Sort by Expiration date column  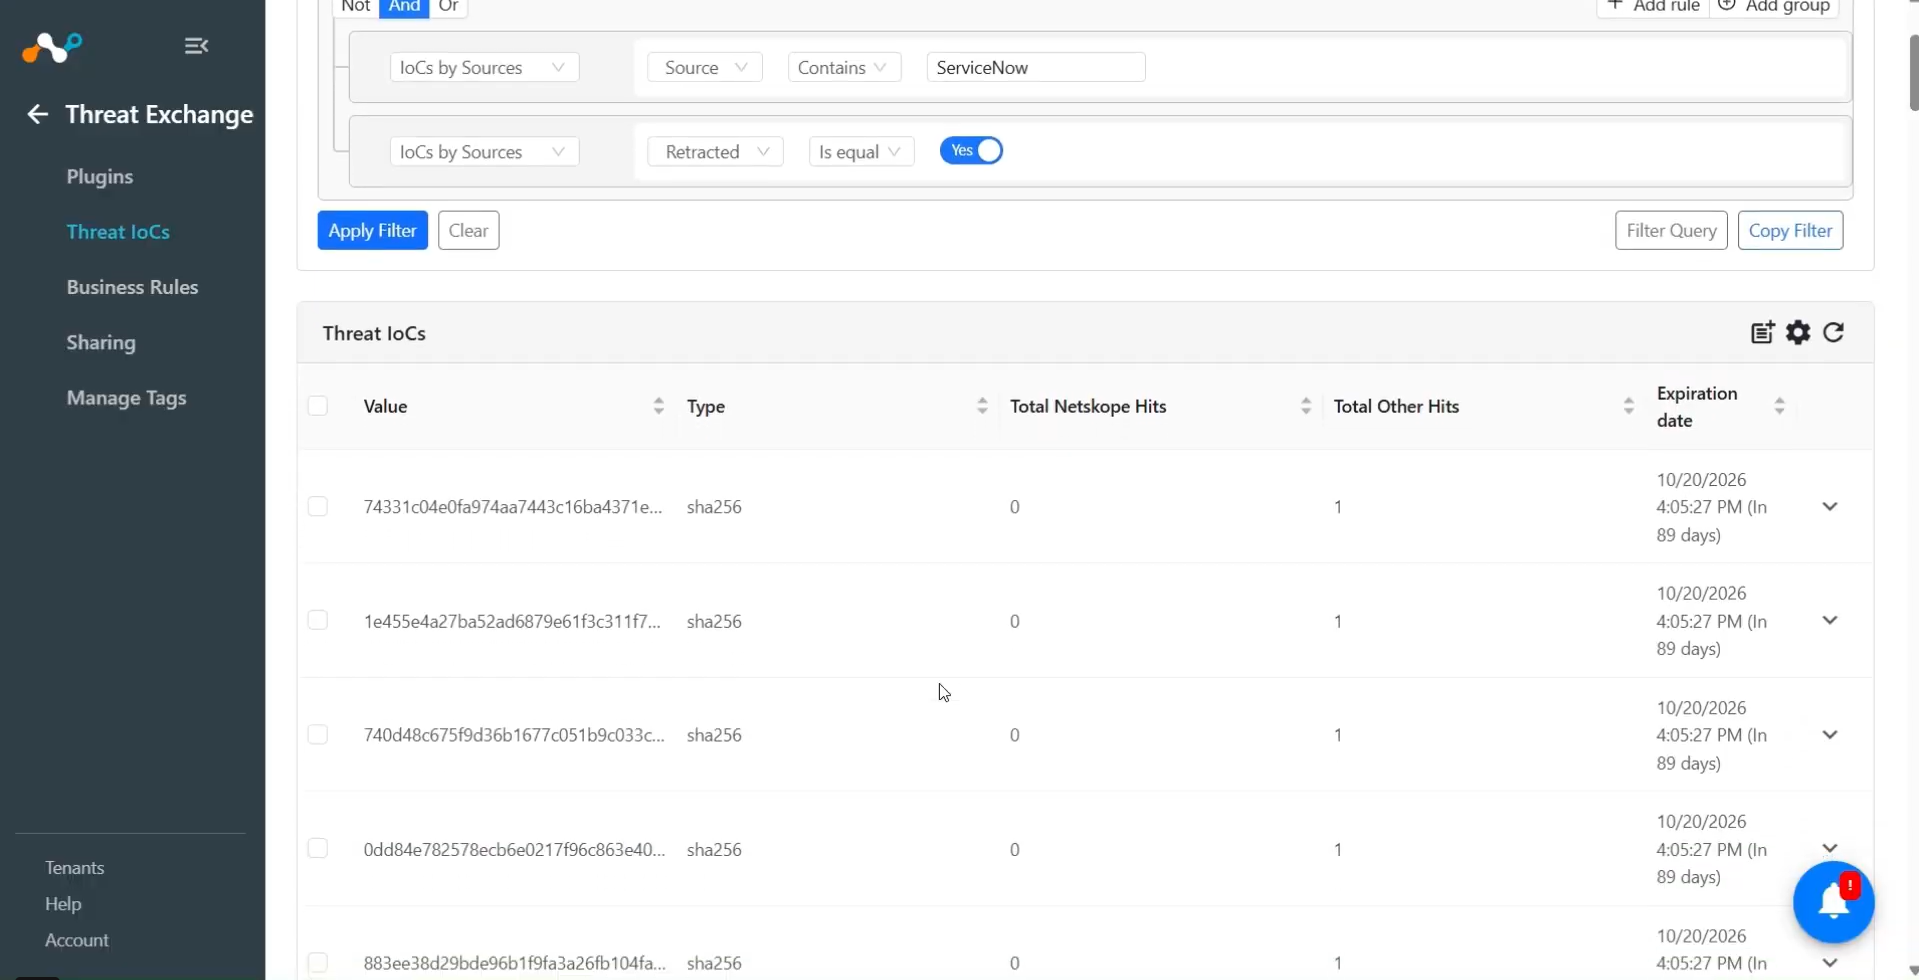[1779, 406]
